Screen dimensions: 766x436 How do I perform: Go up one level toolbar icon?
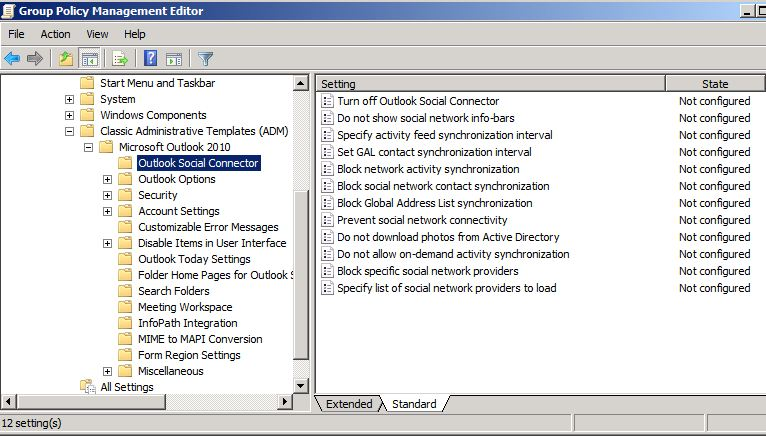[66, 59]
